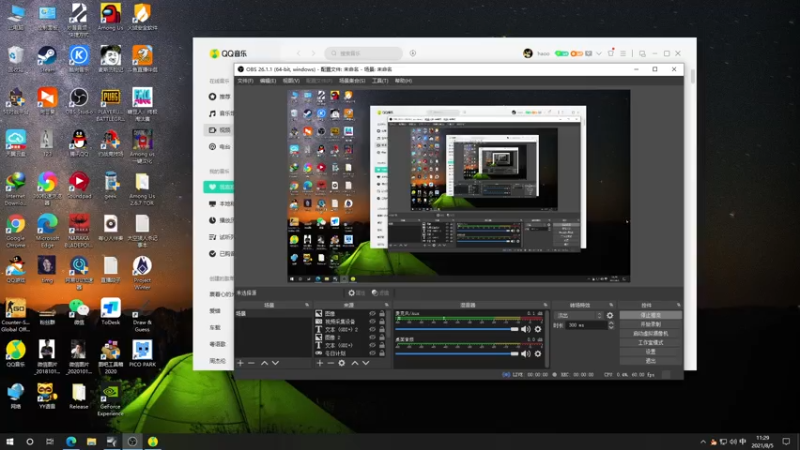Toggle visibility of 视频采集设备 source
This screenshot has width=800, height=450.
pyautogui.click(x=372, y=321)
